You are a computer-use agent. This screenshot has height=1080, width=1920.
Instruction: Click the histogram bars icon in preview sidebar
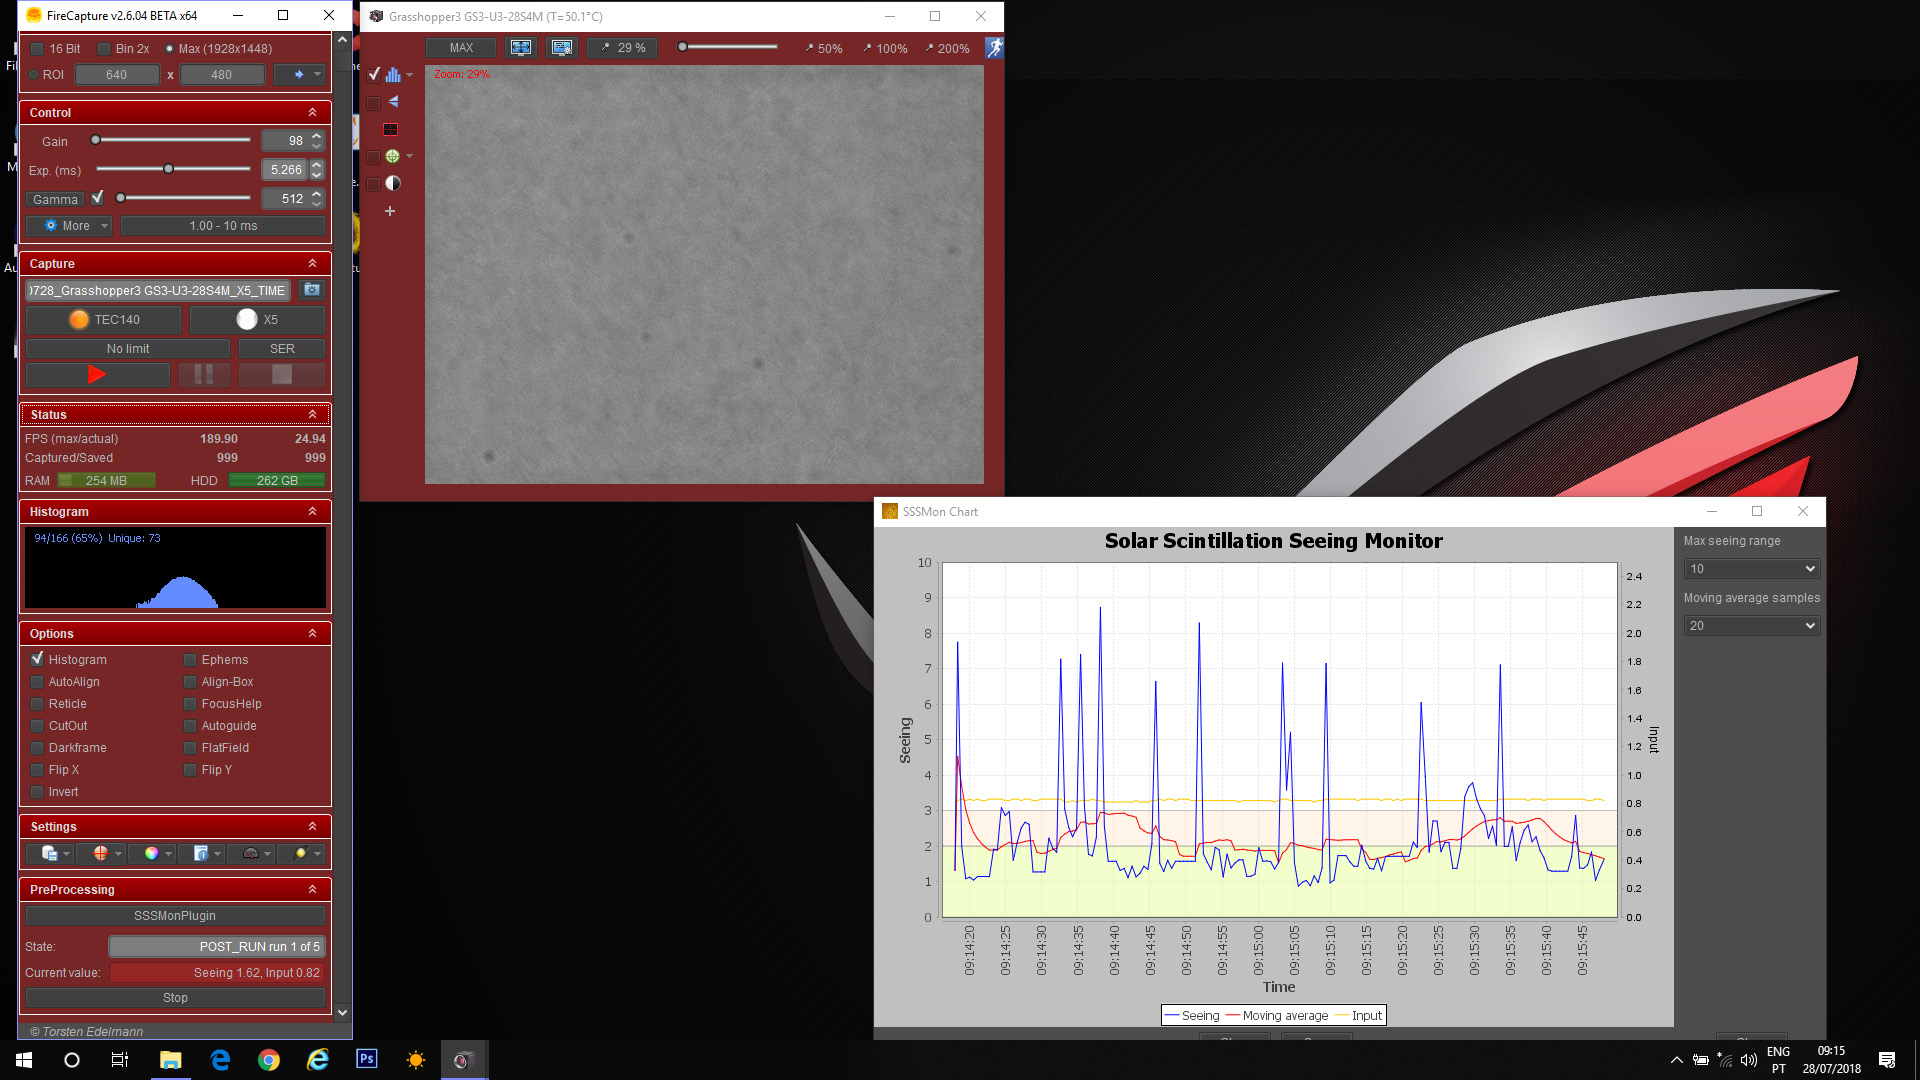(x=393, y=74)
